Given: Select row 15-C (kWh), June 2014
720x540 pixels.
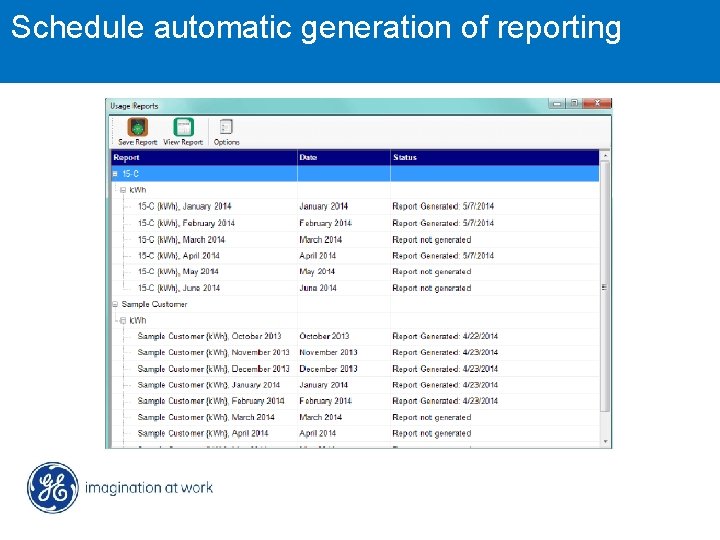Looking at the screenshot, I should 355,288.
